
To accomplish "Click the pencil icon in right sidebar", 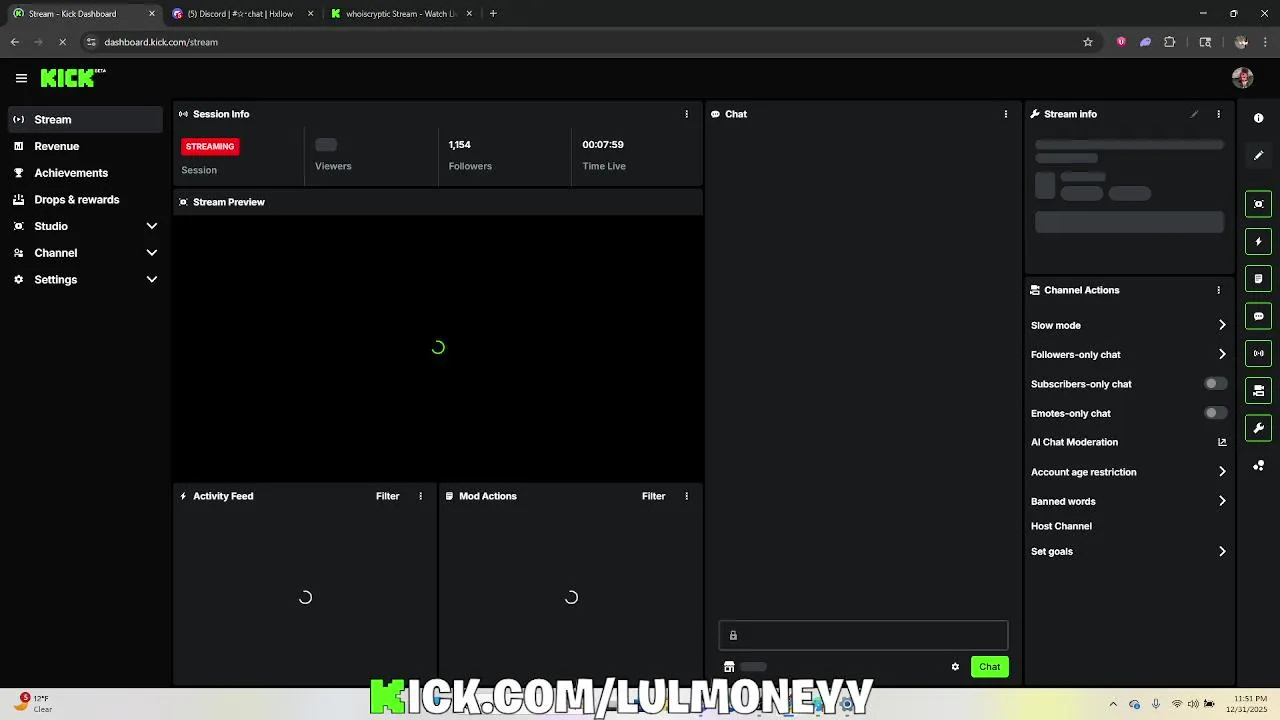I will (1259, 155).
